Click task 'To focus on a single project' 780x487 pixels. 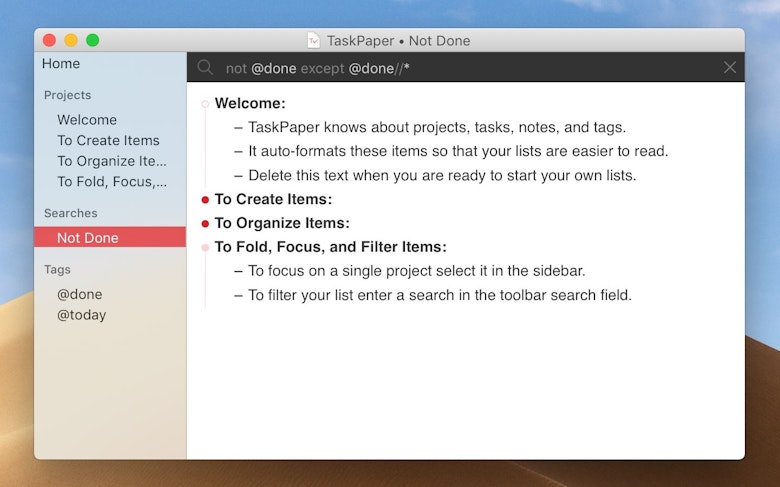(x=416, y=271)
